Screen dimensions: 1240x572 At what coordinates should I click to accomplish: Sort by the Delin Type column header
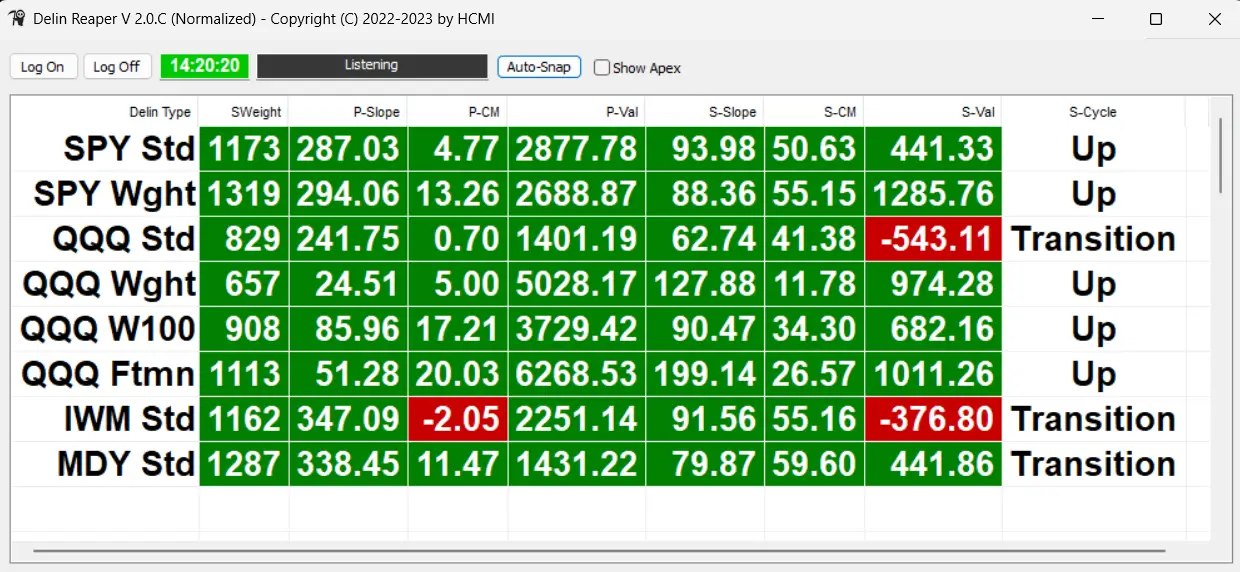(x=159, y=112)
